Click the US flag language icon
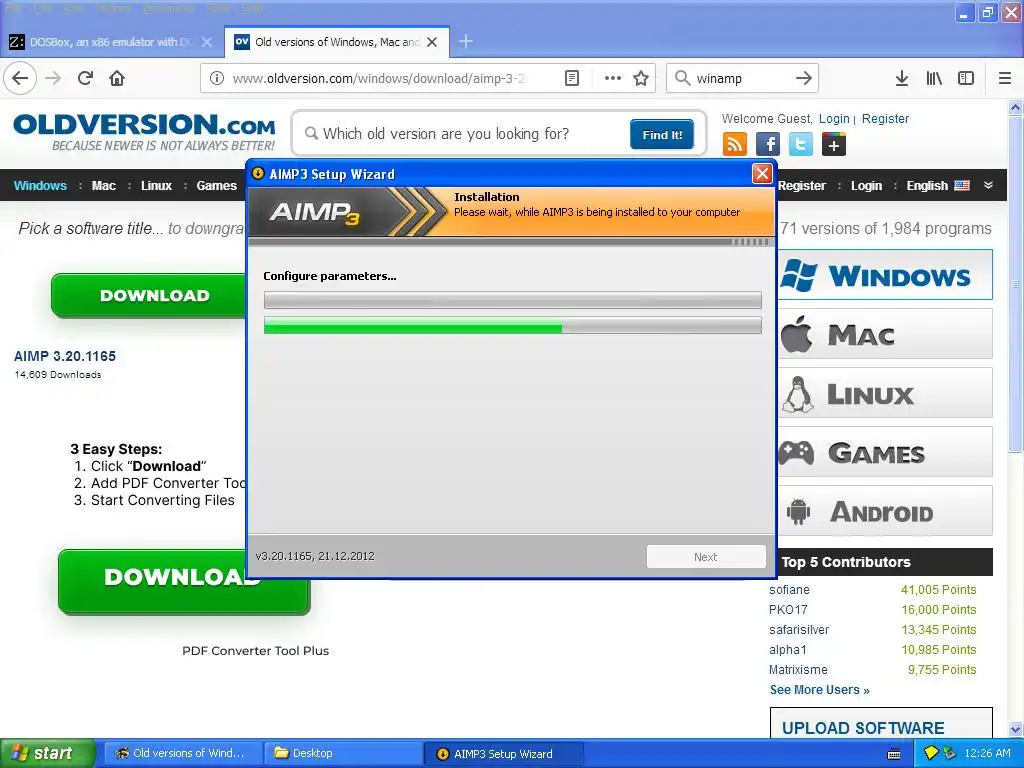This screenshot has width=1024, height=768. [962, 185]
